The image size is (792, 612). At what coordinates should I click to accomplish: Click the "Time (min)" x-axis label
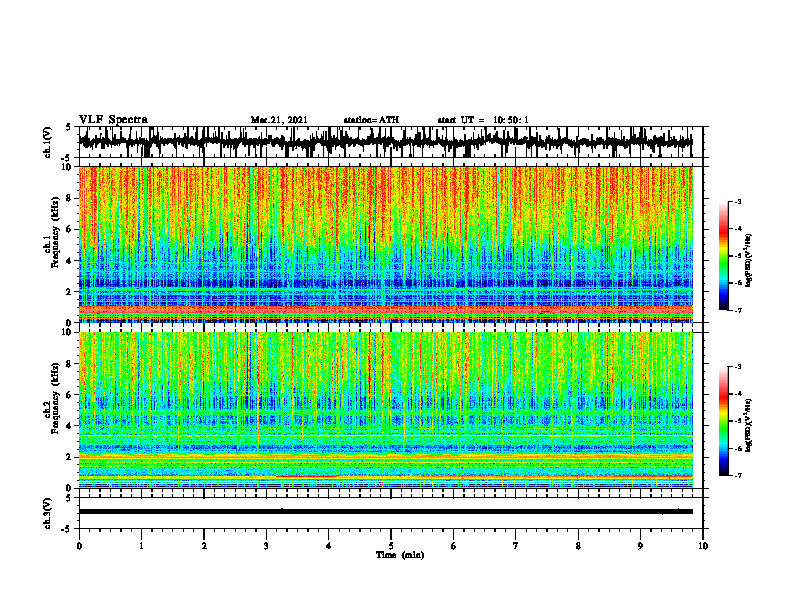pyautogui.click(x=400, y=555)
